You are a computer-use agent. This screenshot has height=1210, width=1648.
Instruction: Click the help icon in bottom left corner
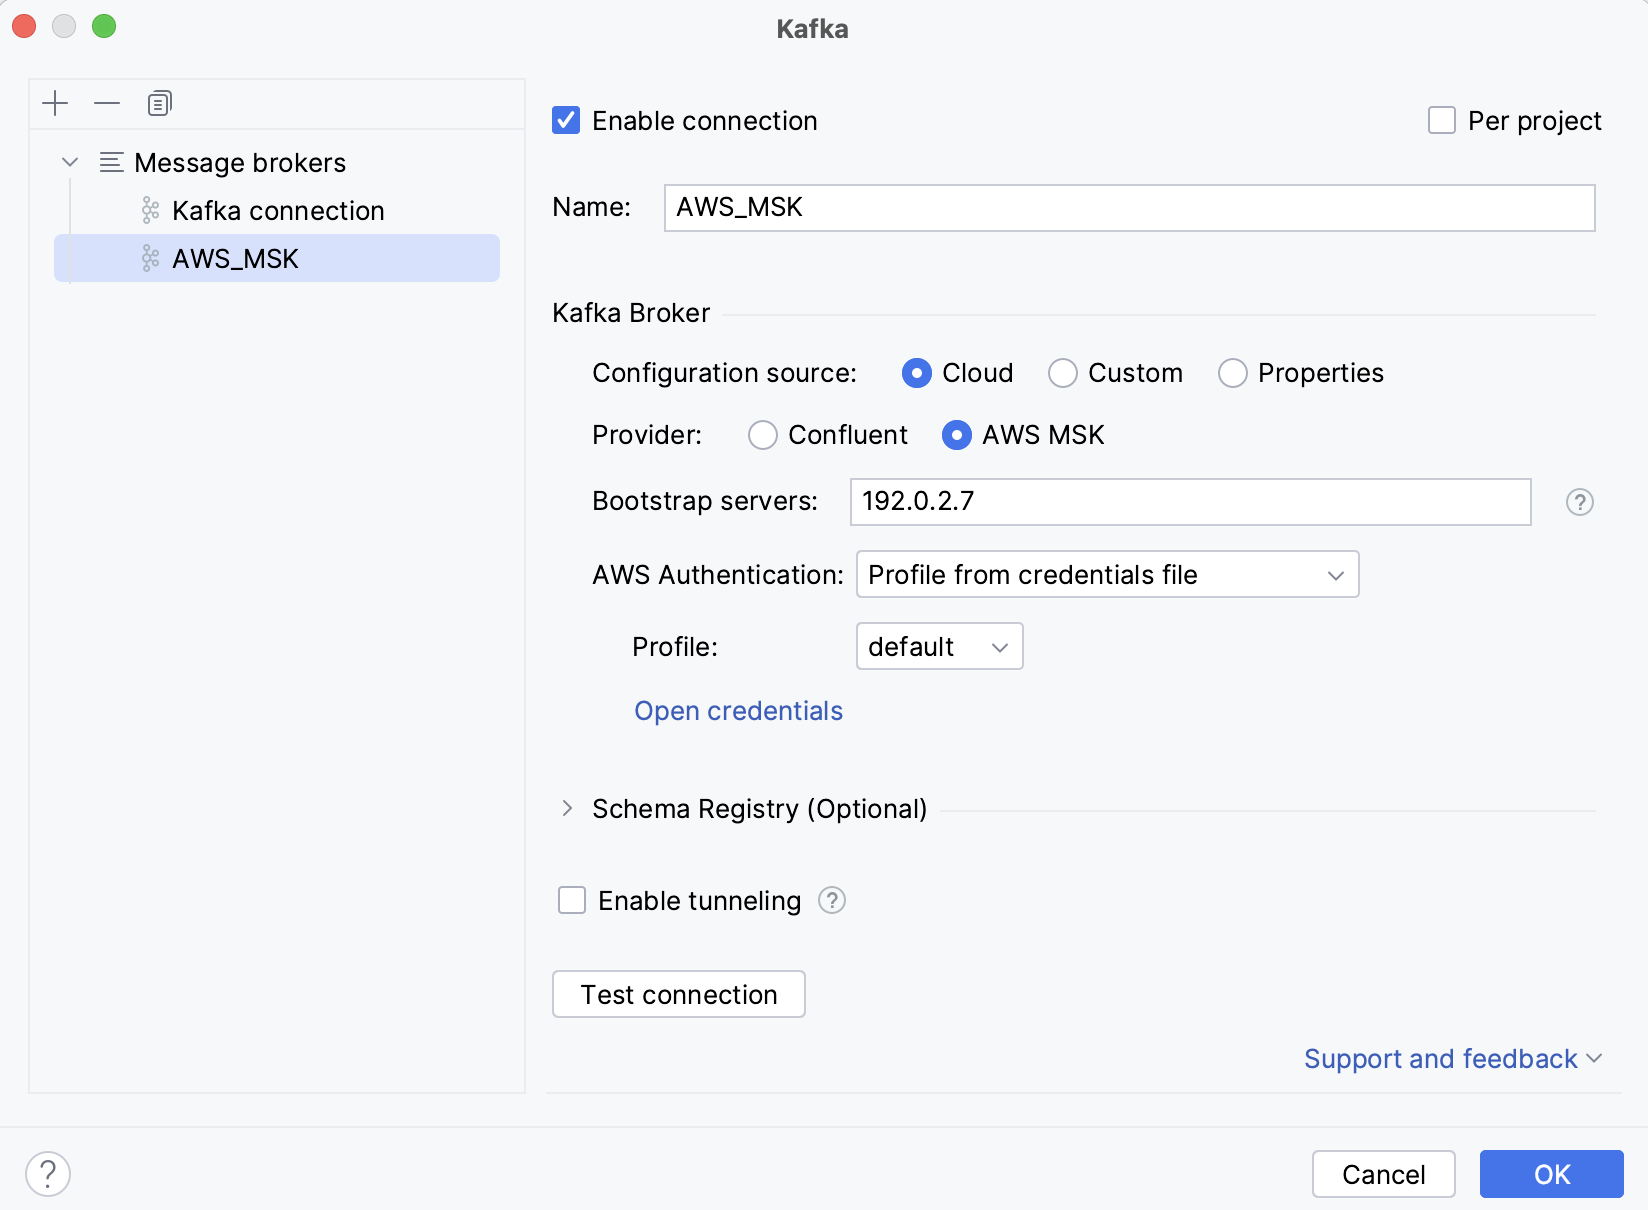click(x=47, y=1173)
